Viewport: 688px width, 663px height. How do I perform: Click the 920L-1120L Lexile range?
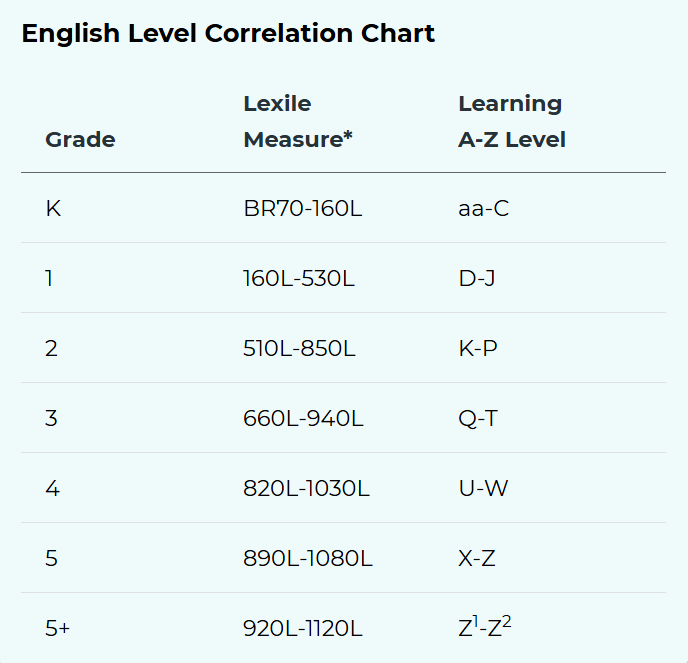pos(303,628)
